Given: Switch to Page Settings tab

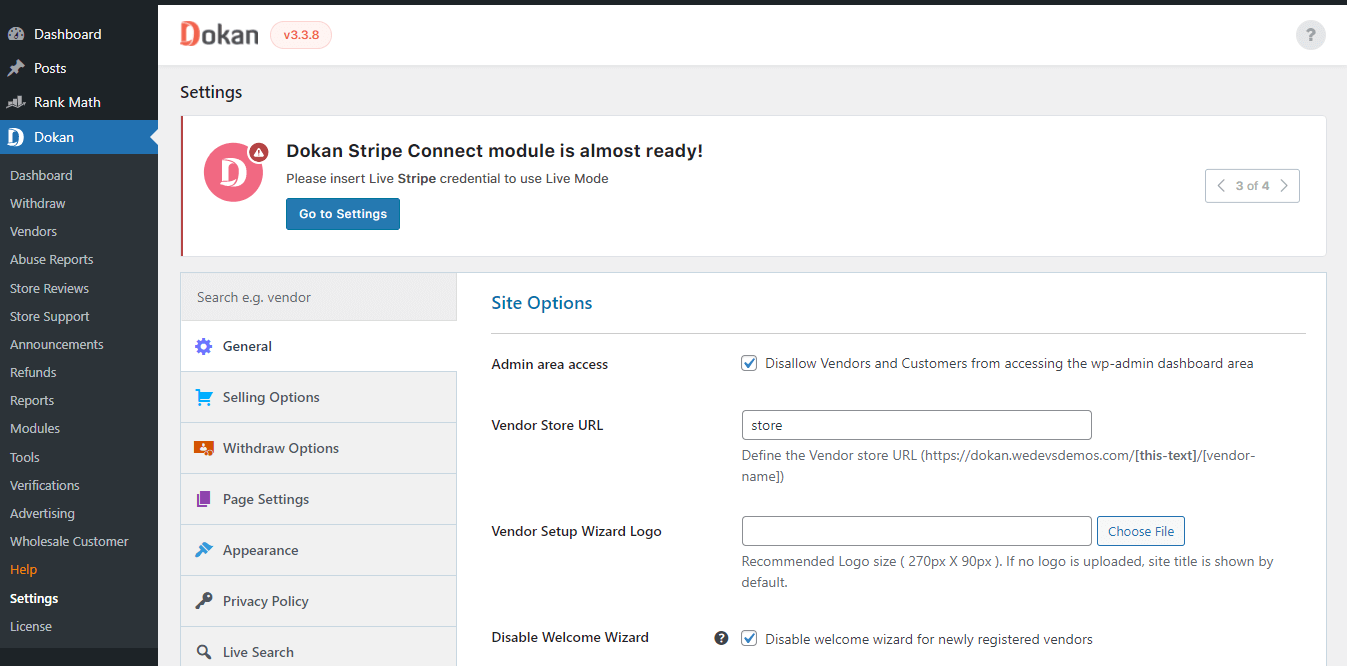Looking at the screenshot, I should [x=319, y=499].
